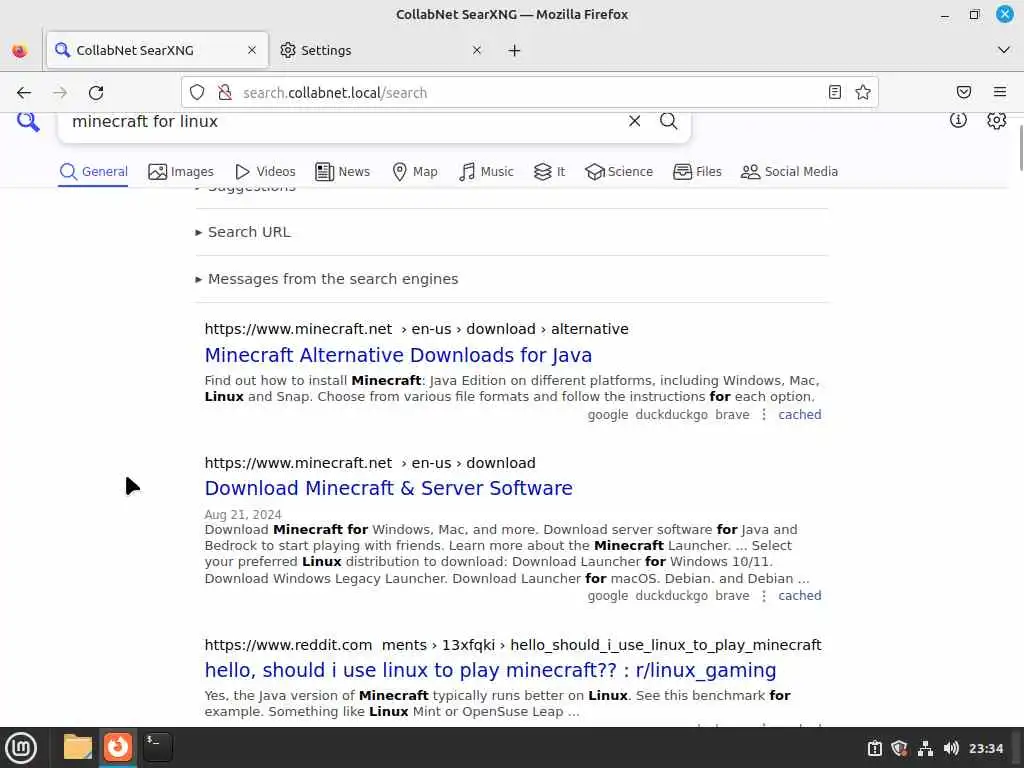Reload the current page
The height and width of the screenshot is (768, 1024).
(x=96, y=93)
